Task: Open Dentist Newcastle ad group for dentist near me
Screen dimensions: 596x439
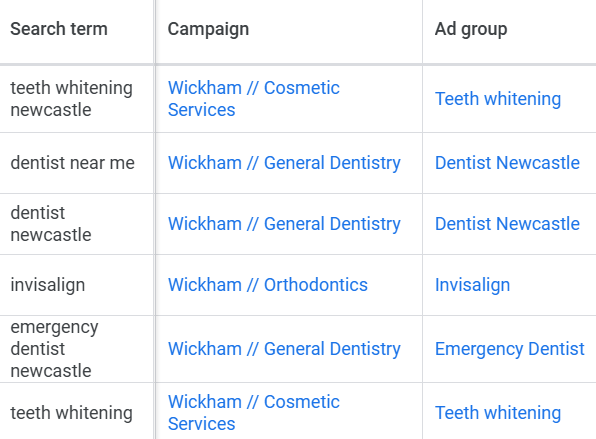Action: 507,163
